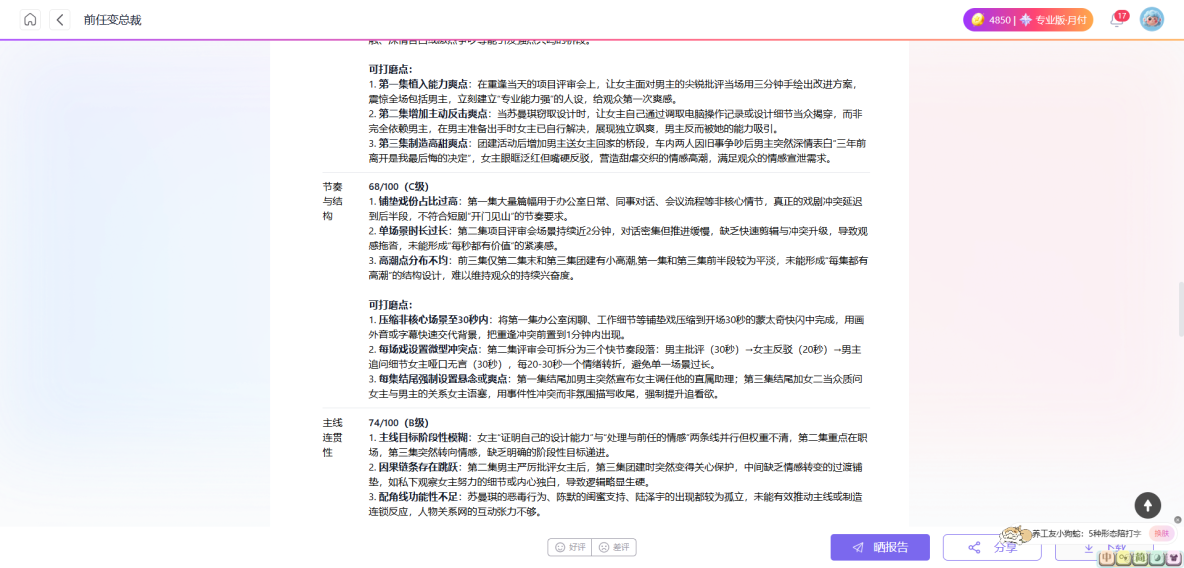Click the black scroll-to-top arrow
Screen dimensions: 1184x568
1147,505
